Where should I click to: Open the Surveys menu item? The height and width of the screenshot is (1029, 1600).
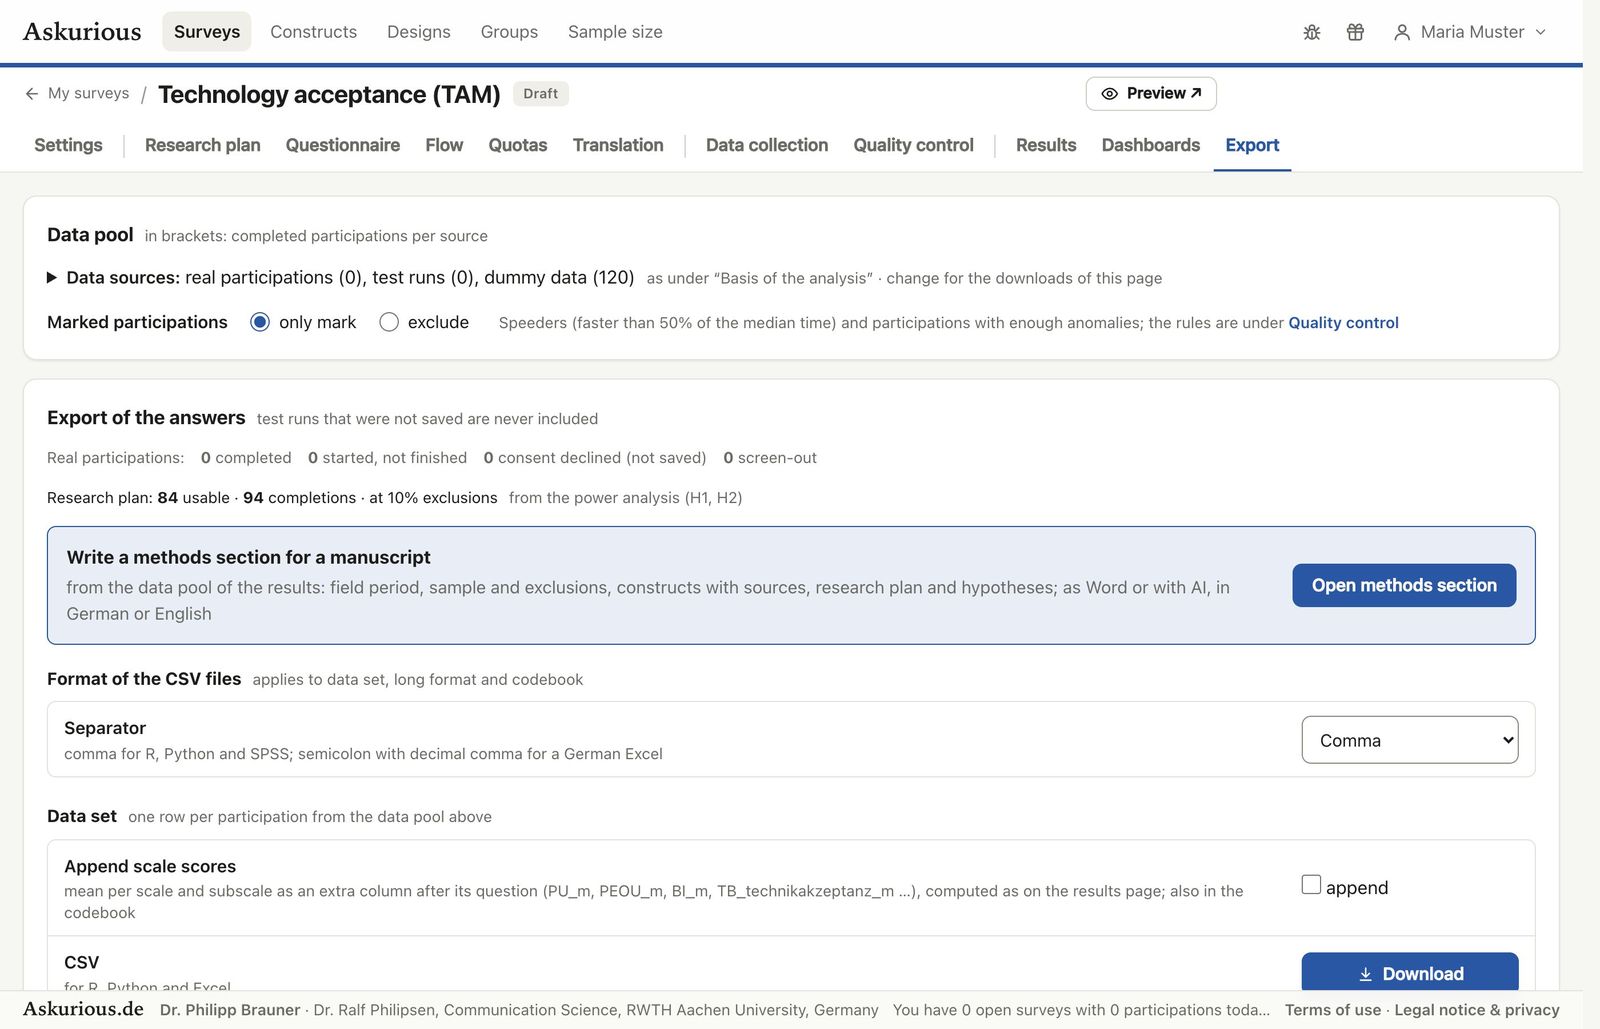(207, 32)
